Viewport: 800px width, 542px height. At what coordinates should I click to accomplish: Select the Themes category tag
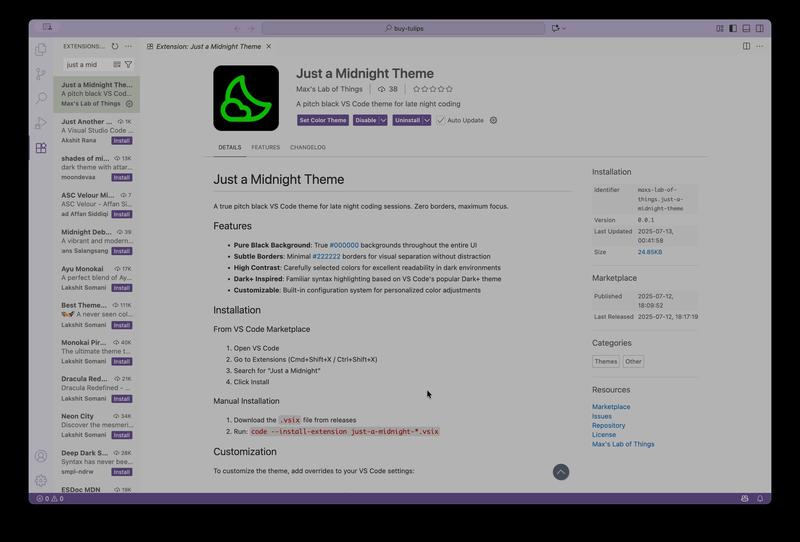(x=606, y=361)
